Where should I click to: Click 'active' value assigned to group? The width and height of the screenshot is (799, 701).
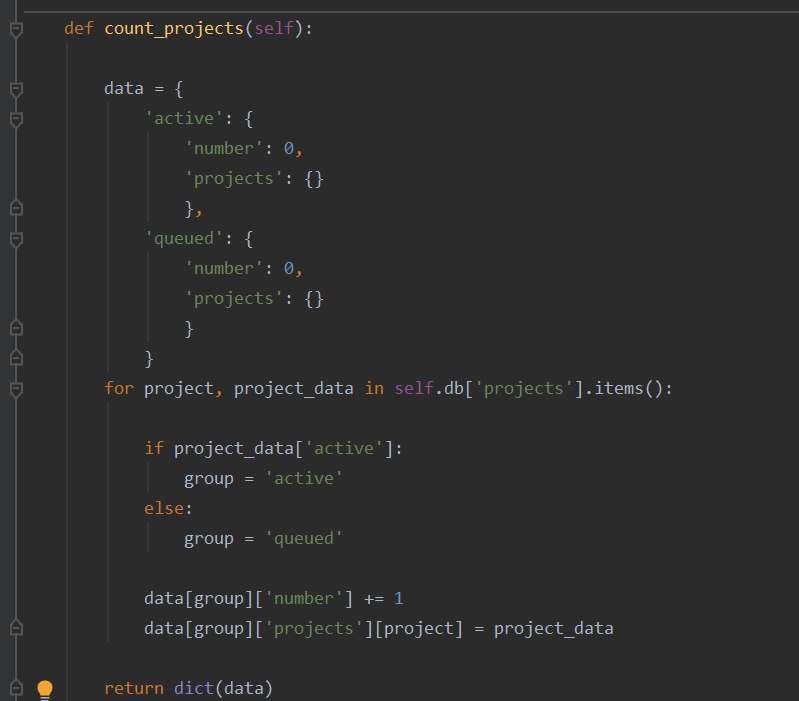click(x=304, y=478)
